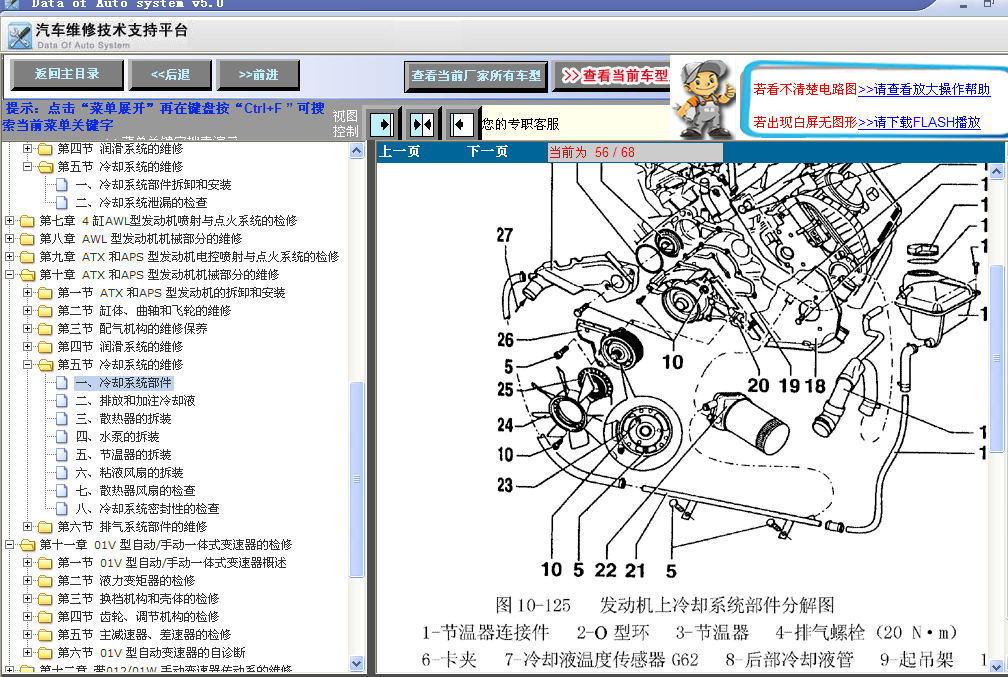Click folder icon of 第八章 chapter
Image resolution: width=1008 pixels, height=677 pixels.
(x=27, y=239)
